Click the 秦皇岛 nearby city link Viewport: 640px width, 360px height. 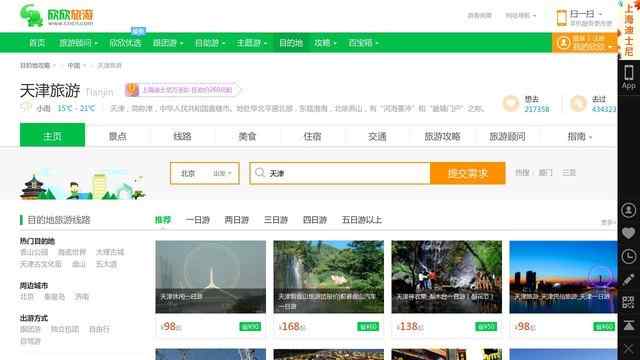[x=54, y=297]
